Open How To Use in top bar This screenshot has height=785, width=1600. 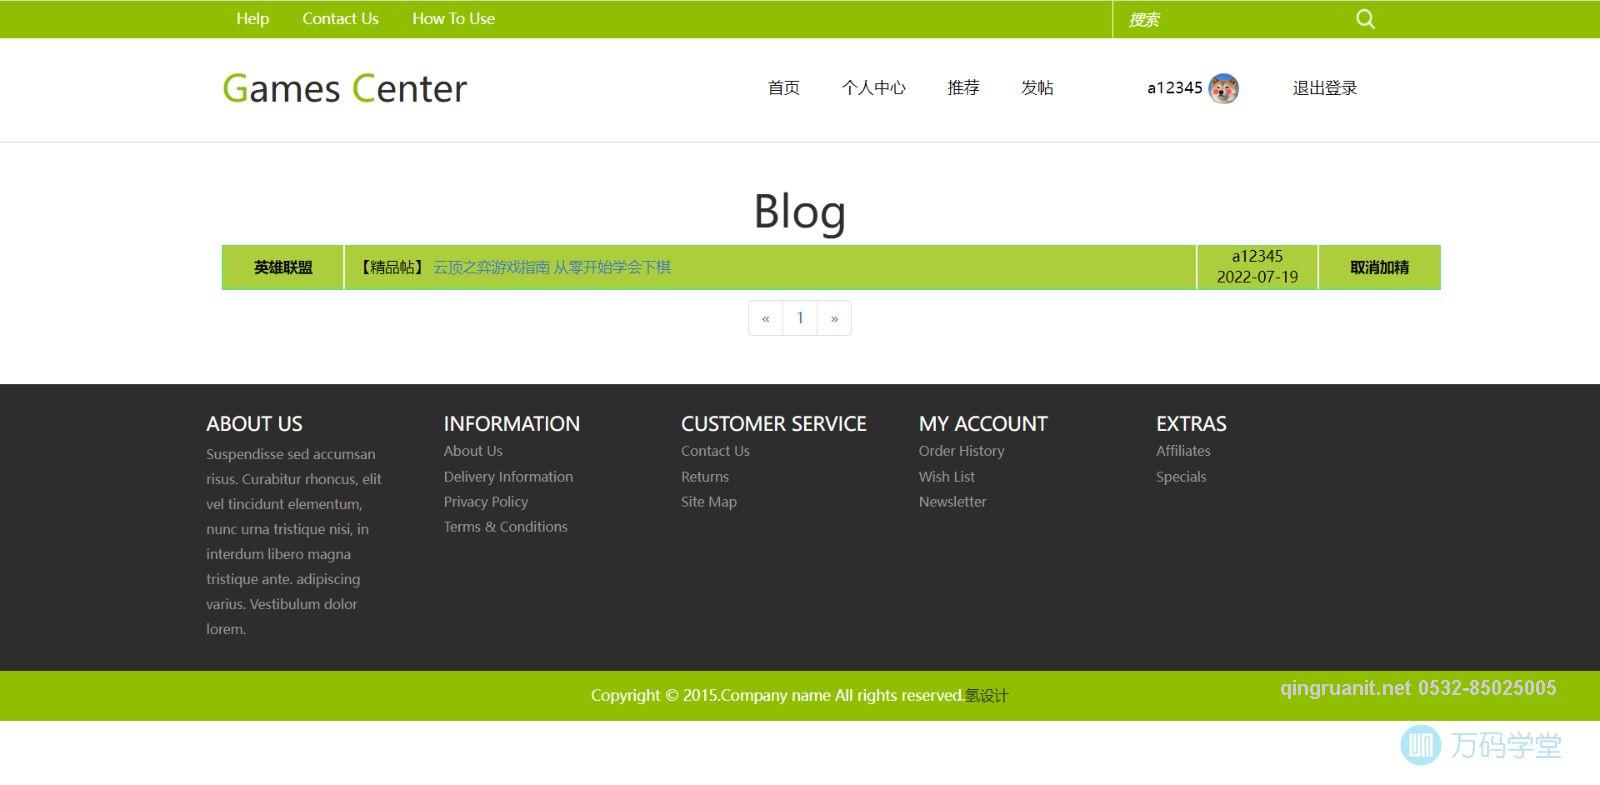(453, 18)
